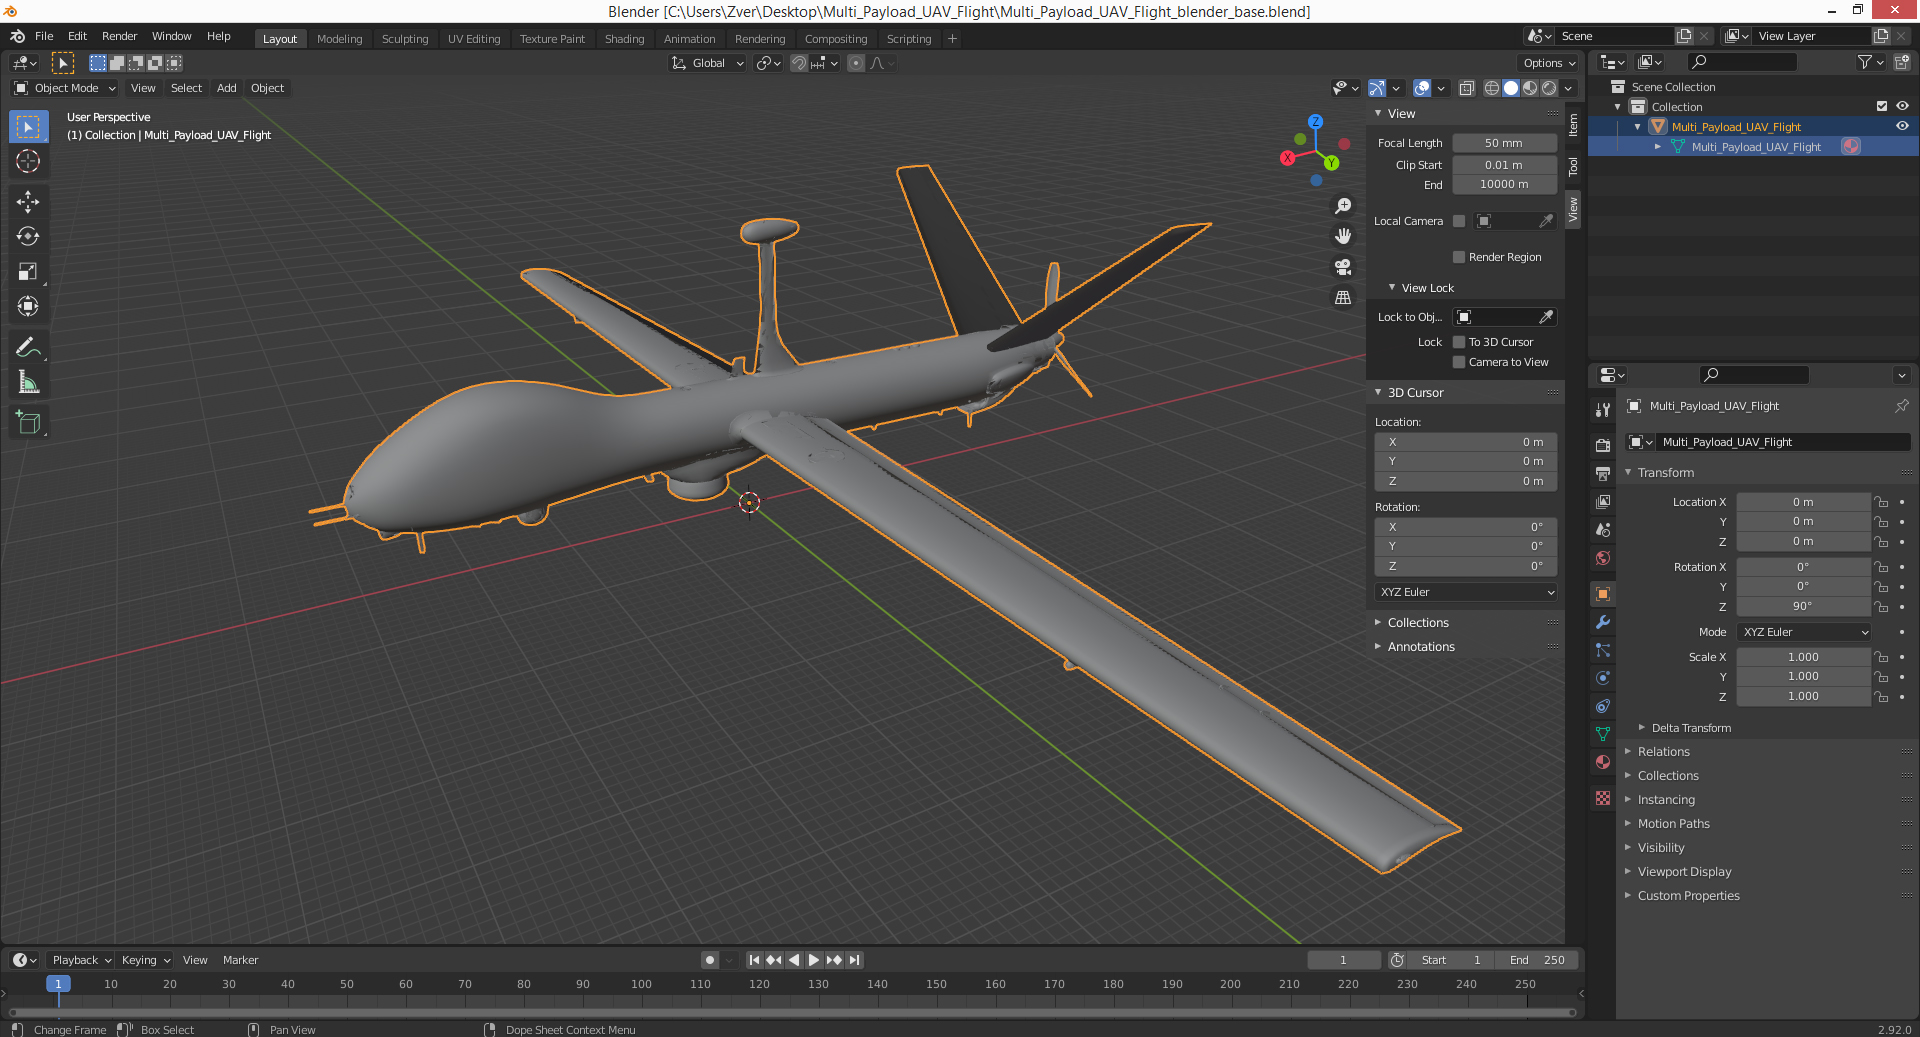Toggle X-ray display in viewport header
This screenshot has width=1920, height=1037.
pos(1467,88)
